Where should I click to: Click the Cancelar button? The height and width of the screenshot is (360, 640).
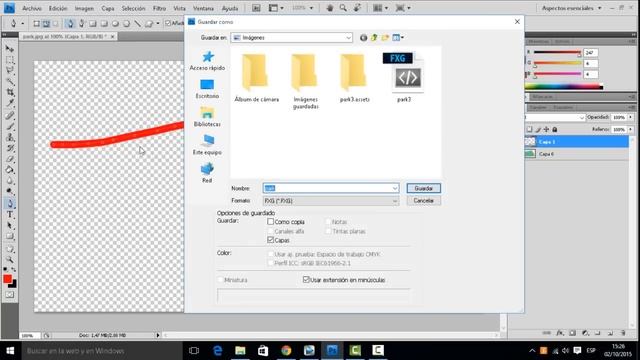(x=424, y=200)
